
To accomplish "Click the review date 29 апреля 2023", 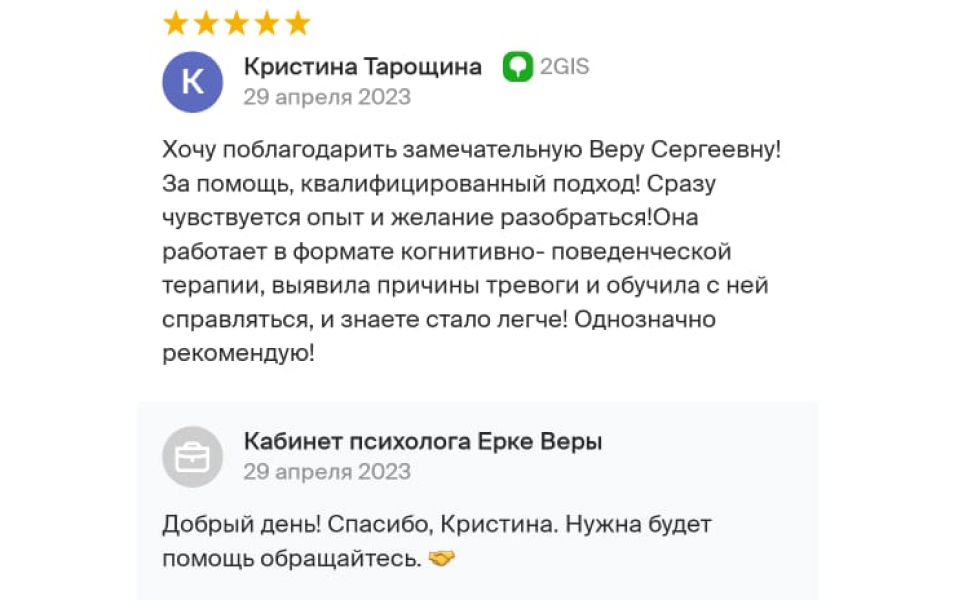I will coord(327,97).
